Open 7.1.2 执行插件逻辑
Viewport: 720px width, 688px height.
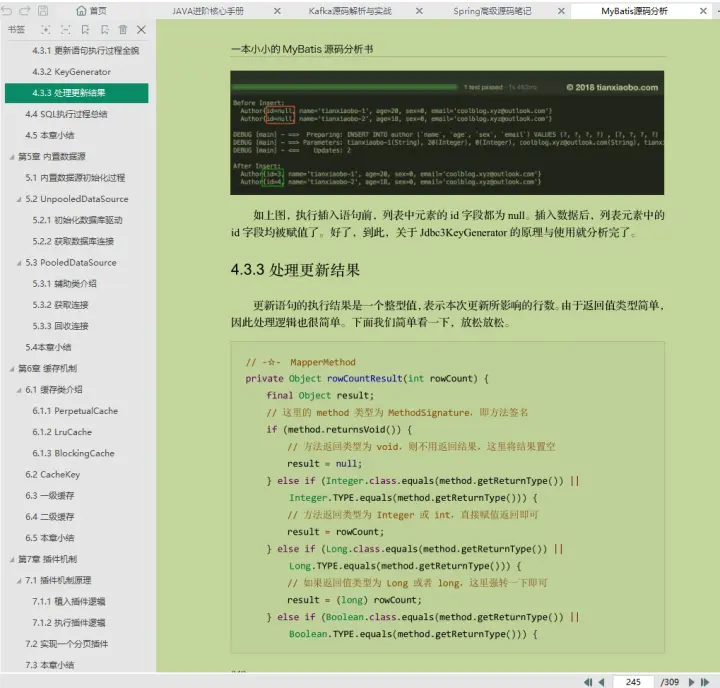(x=68, y=623)
